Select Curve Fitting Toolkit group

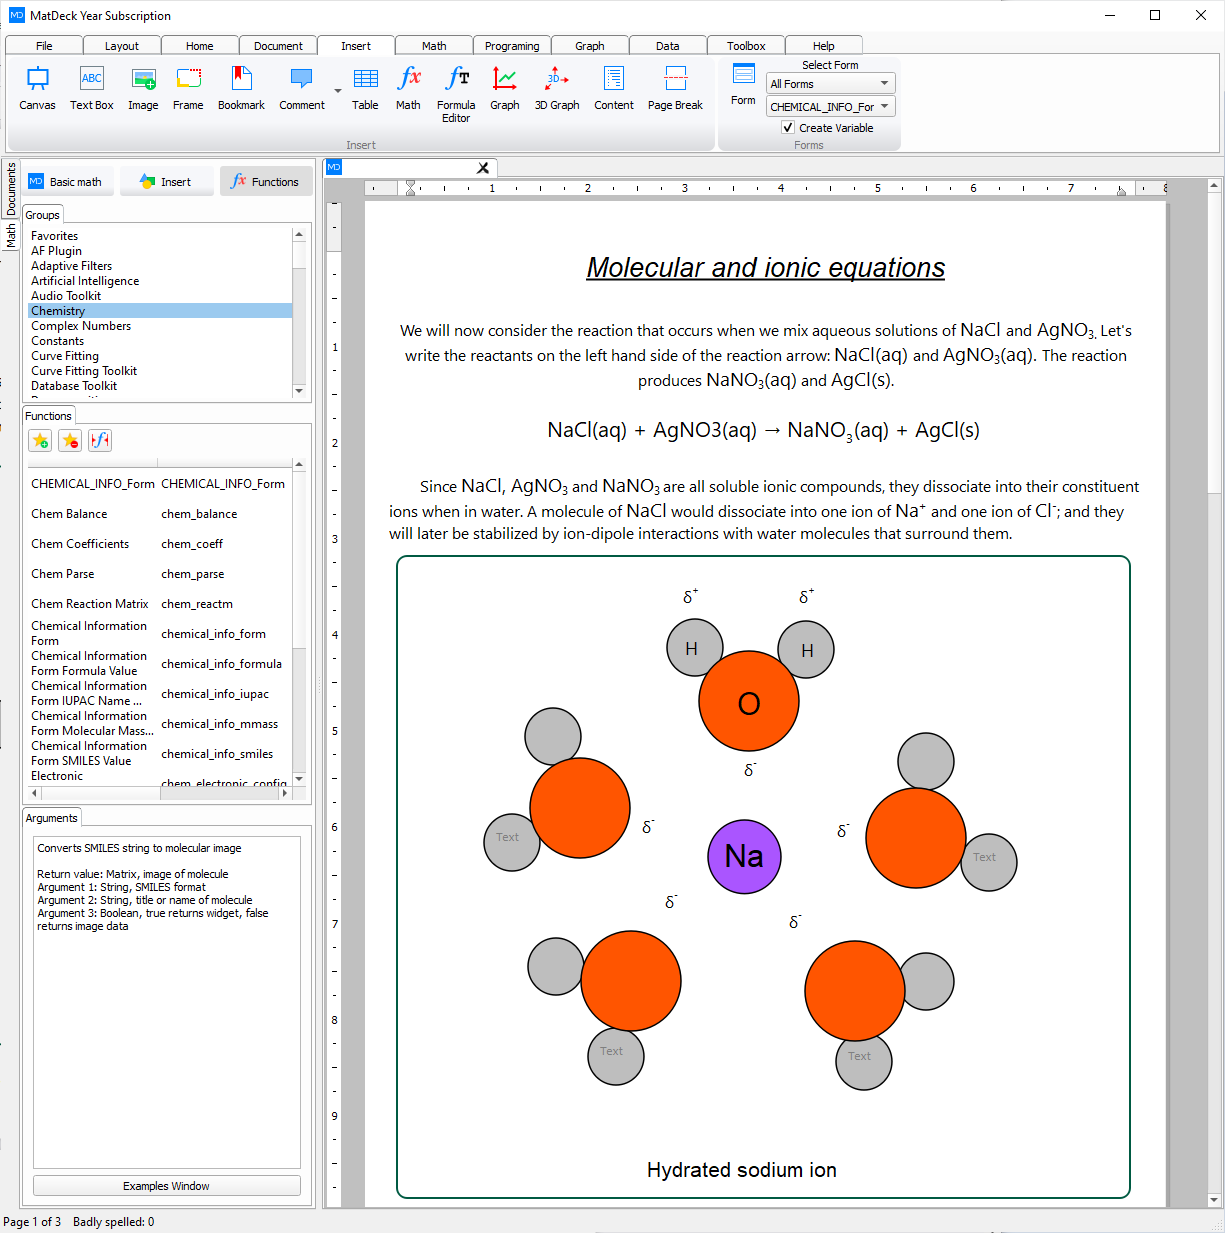click(160, 371)
